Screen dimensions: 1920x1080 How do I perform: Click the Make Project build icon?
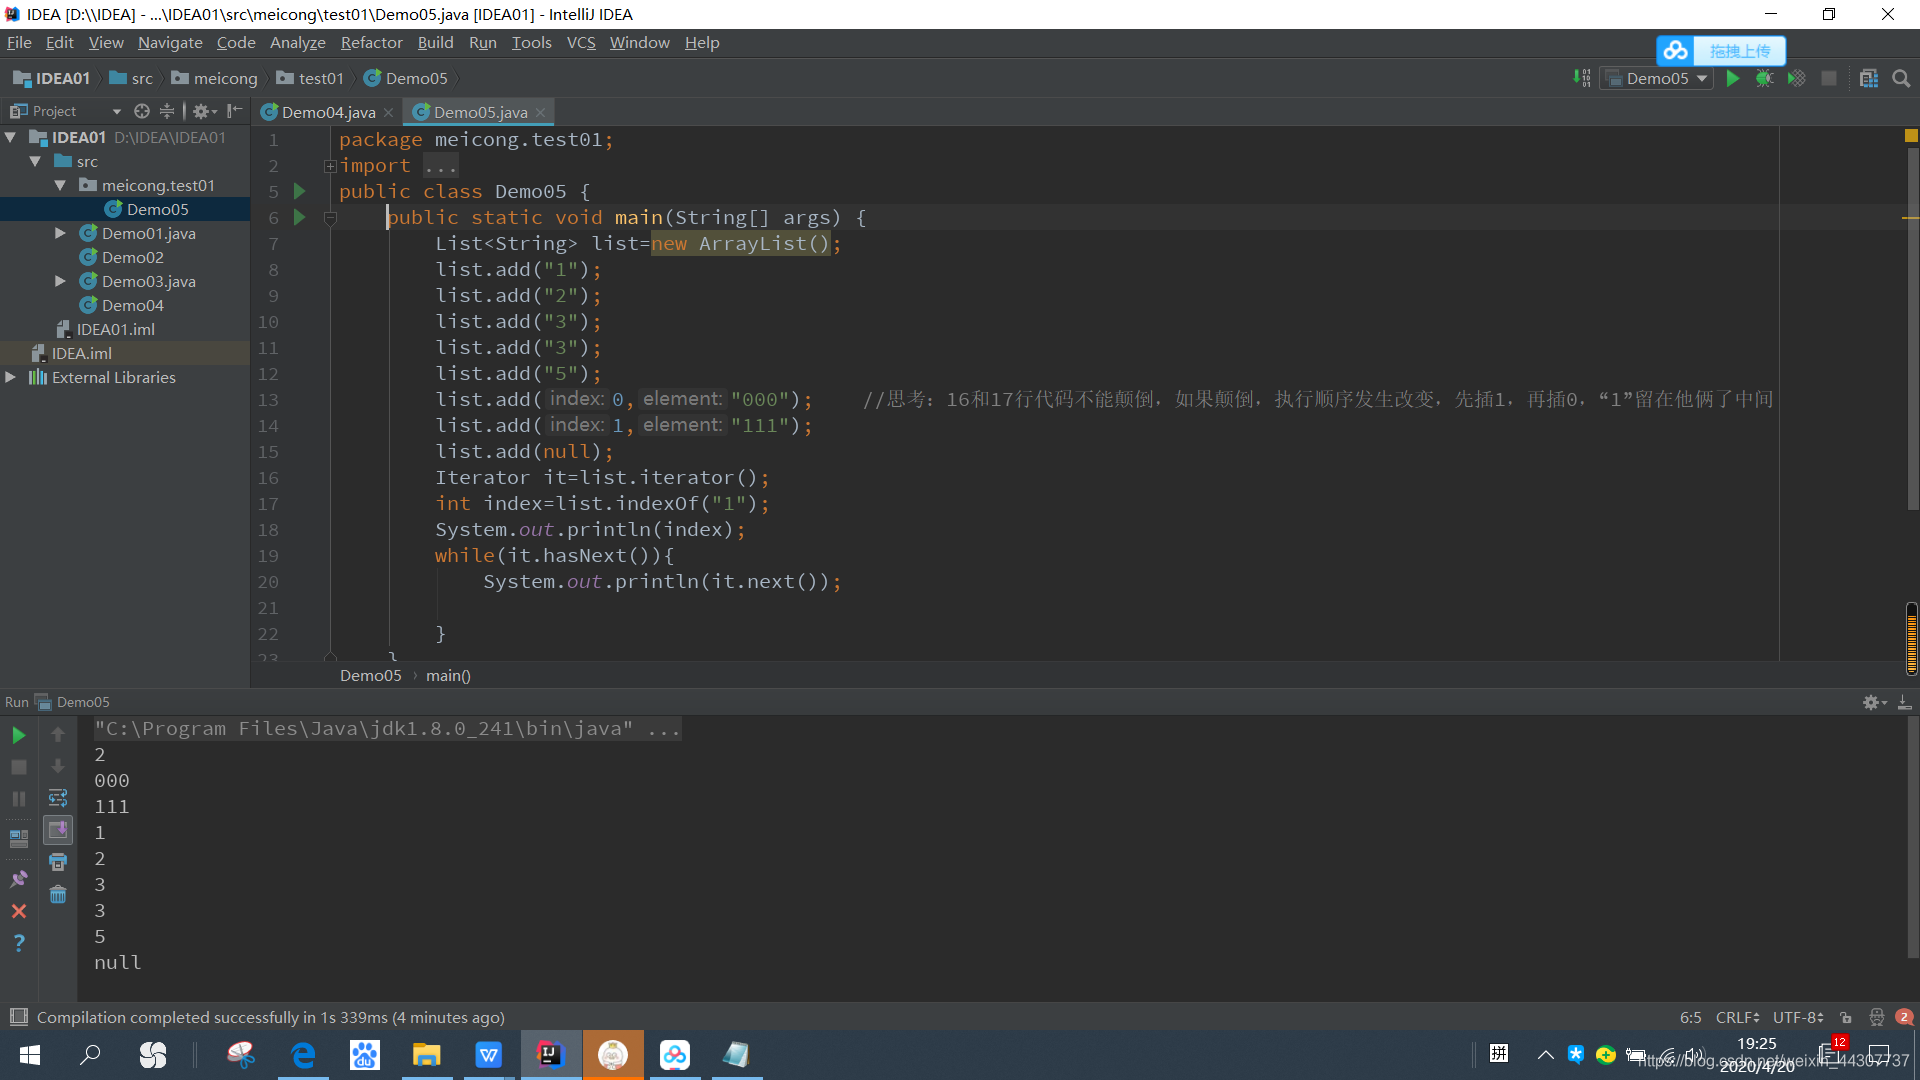[1582, 78]
